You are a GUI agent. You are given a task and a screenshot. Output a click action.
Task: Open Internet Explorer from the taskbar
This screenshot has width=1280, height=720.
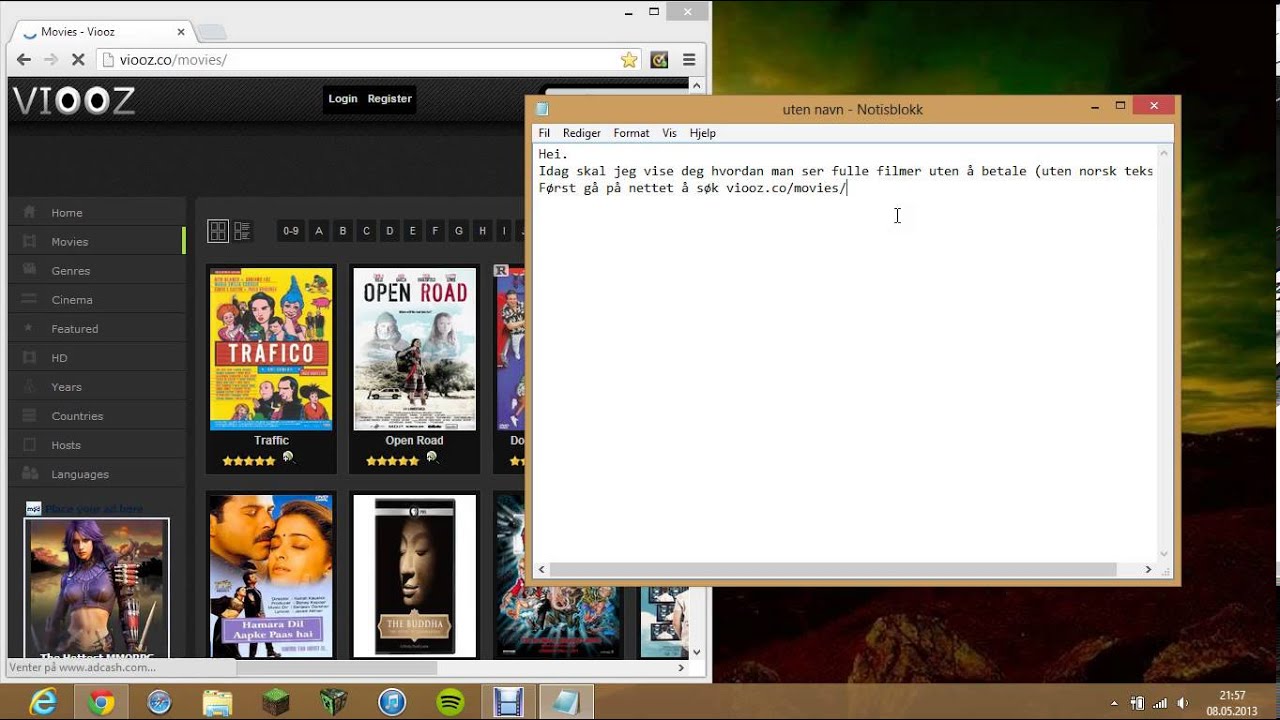[x=43, y=703]
